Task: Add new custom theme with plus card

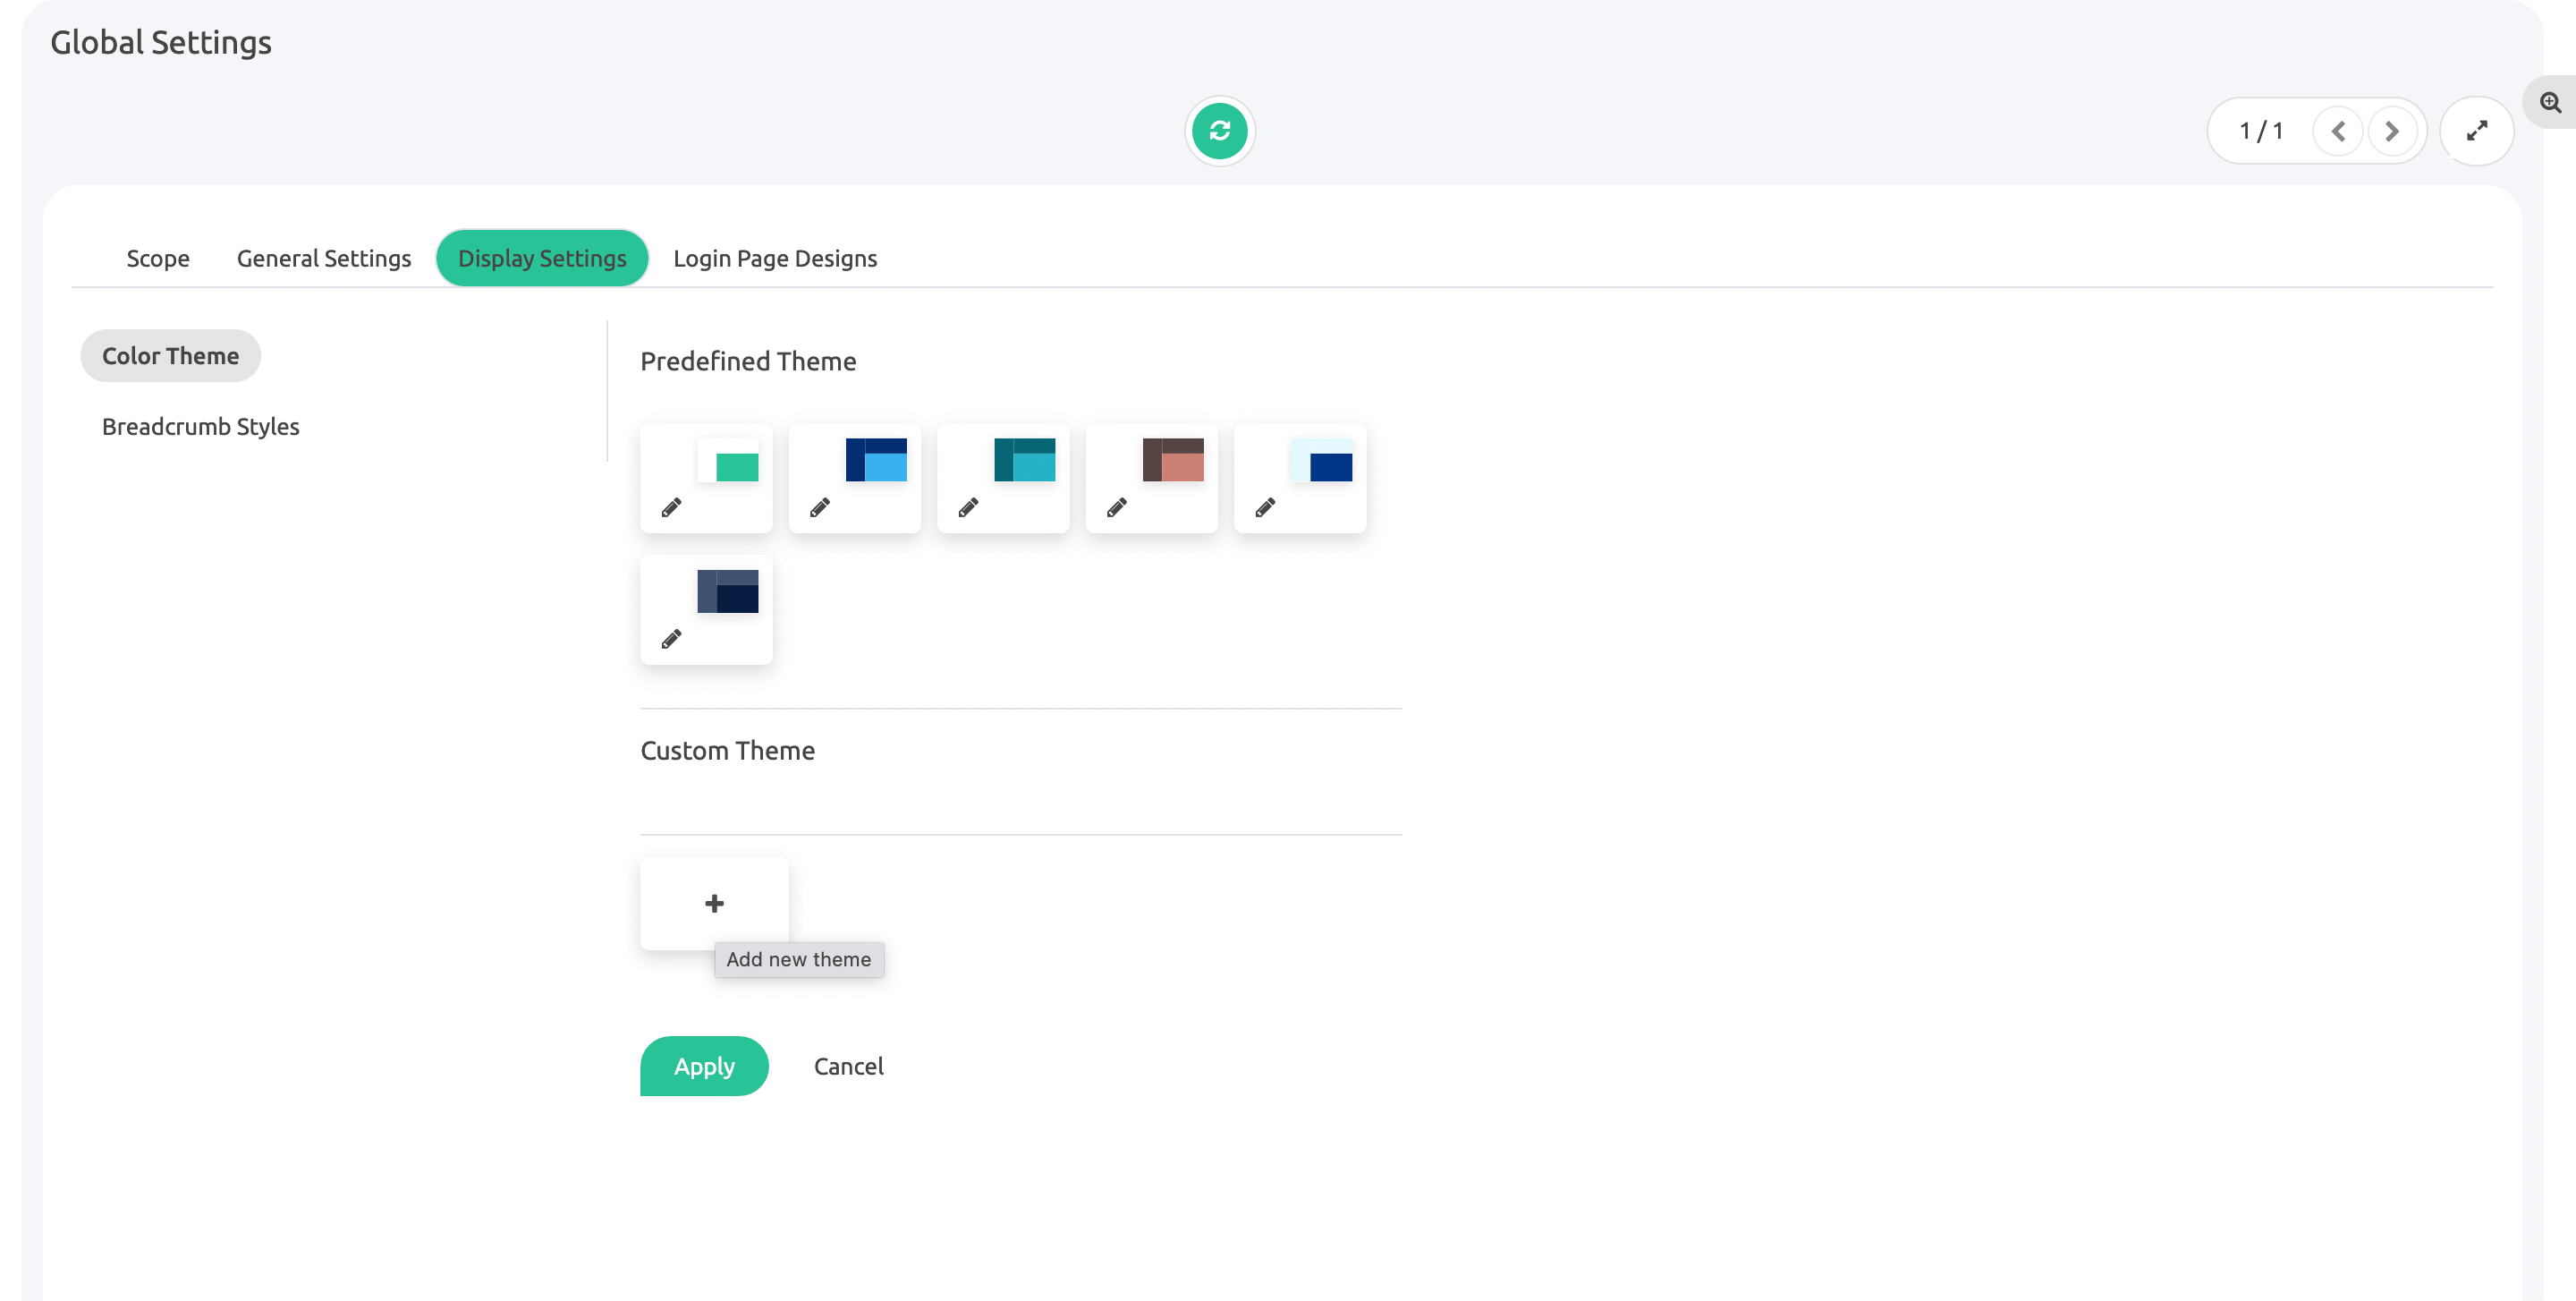Action: pyautogui.click(x=714, y=903)
